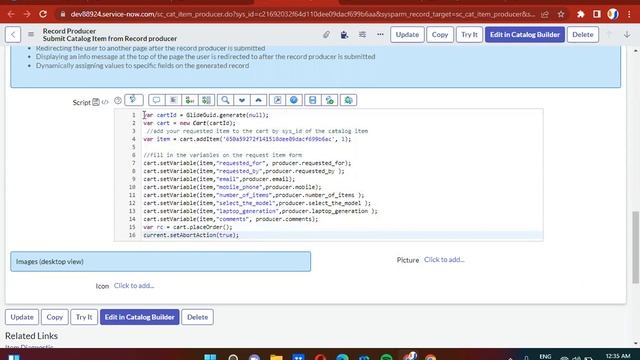Click the personalize form settings icon
Image resolution: width=640 pixels, height=360 pixels.
pos(362,35)
